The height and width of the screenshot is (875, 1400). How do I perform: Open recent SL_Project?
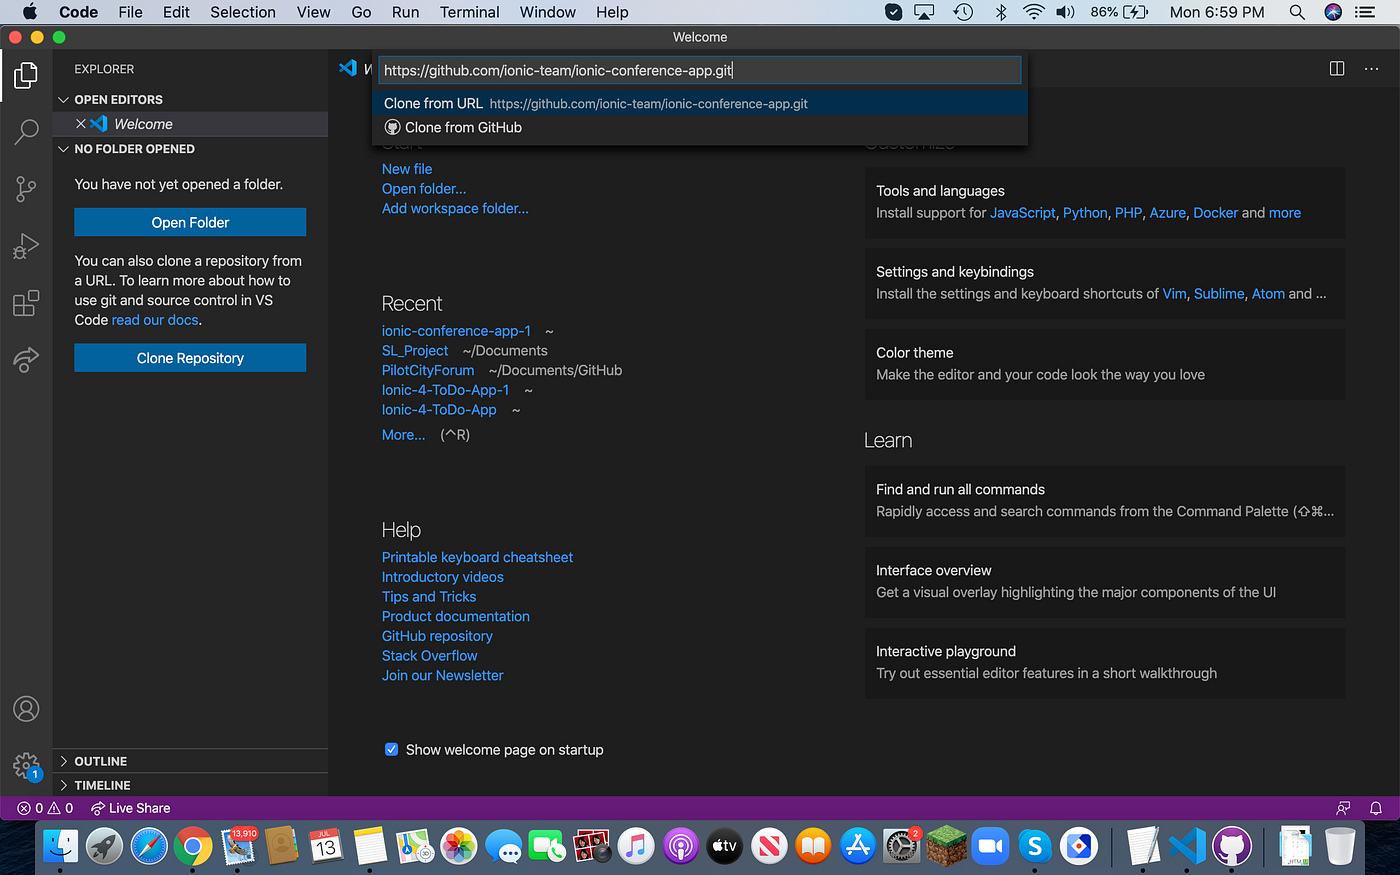415,350
